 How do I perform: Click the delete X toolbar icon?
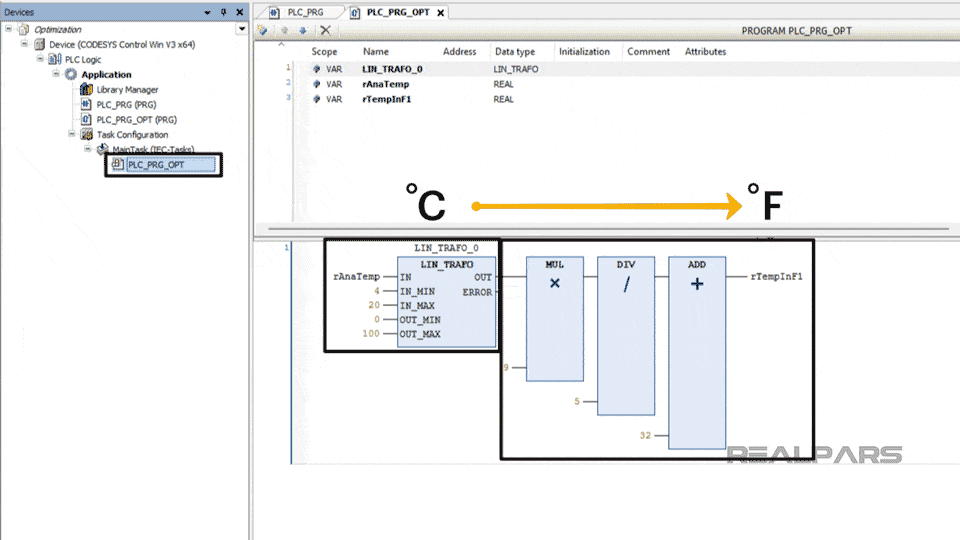325,30
